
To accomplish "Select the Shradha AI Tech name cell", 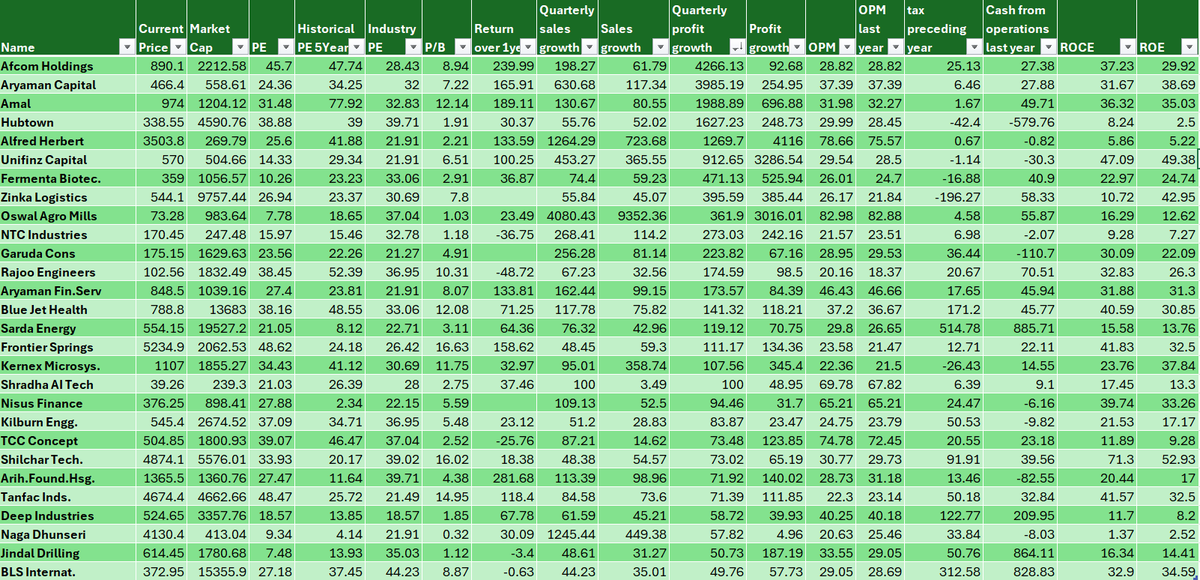I will (68, 385).
